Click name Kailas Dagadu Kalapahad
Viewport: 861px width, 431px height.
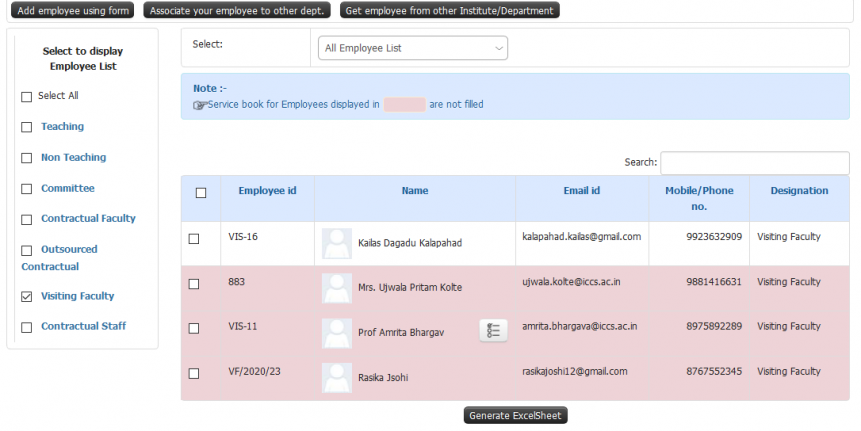410,243
